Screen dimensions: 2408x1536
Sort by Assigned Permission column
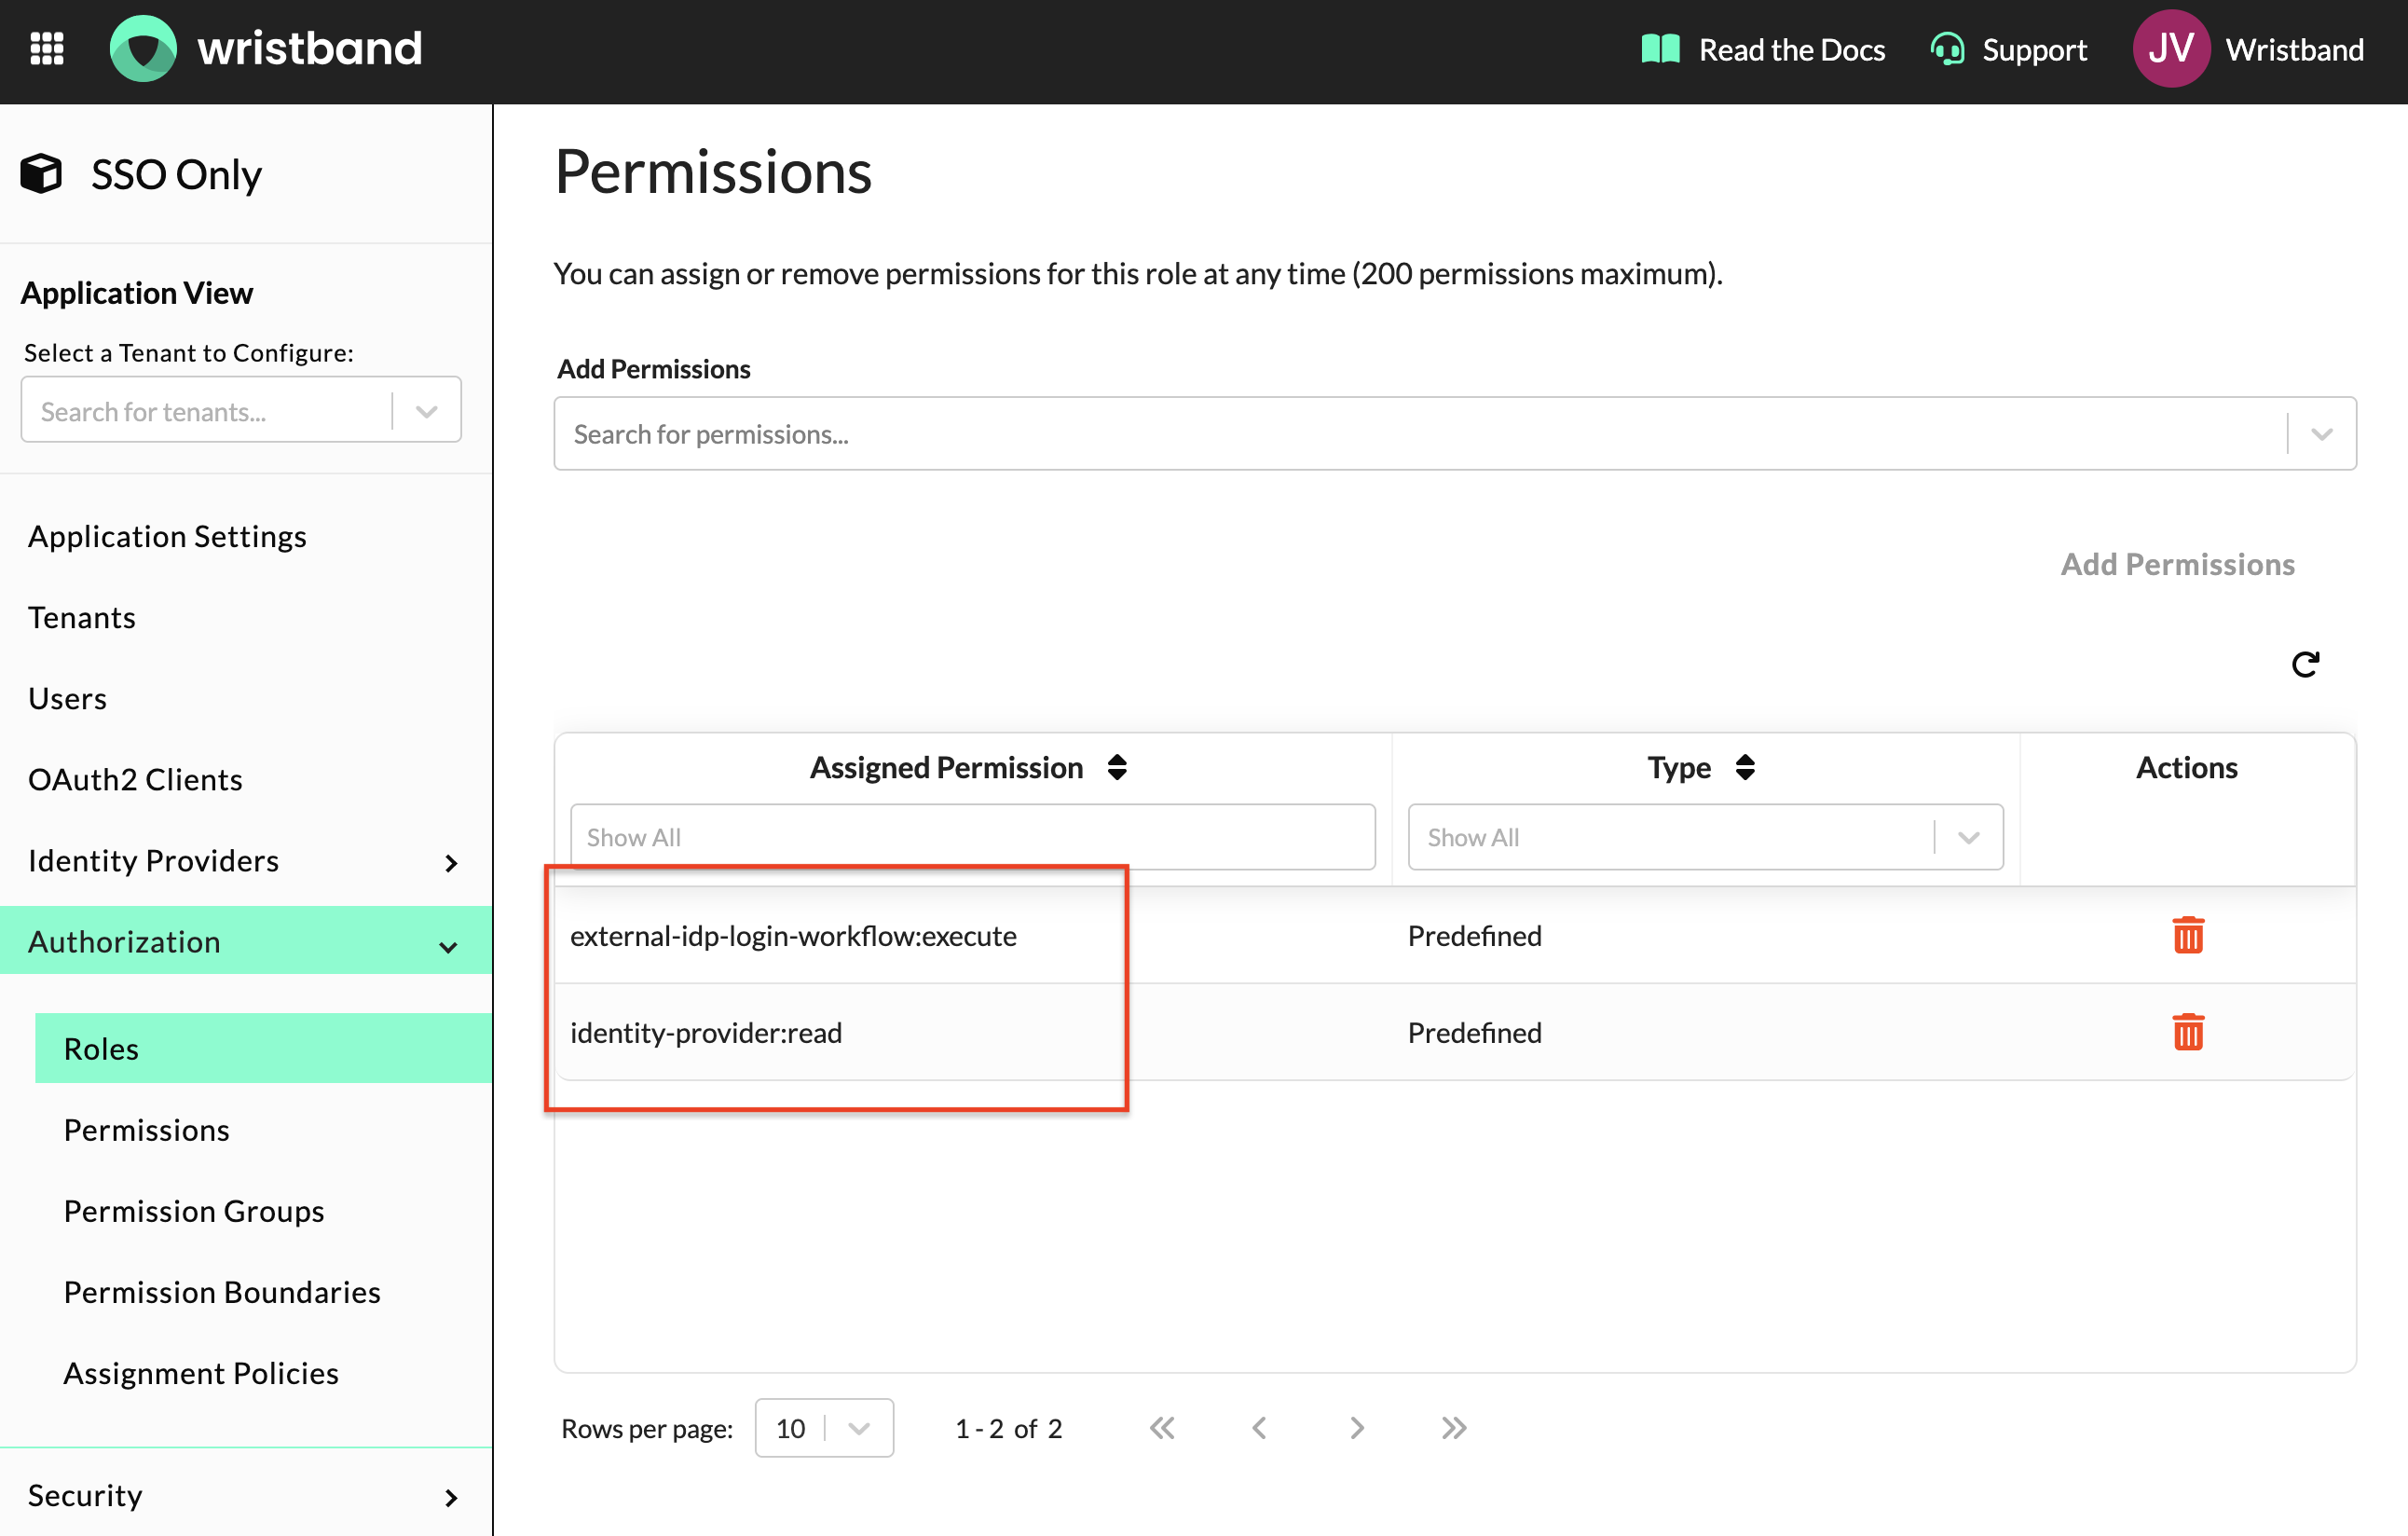(1117, 767)
